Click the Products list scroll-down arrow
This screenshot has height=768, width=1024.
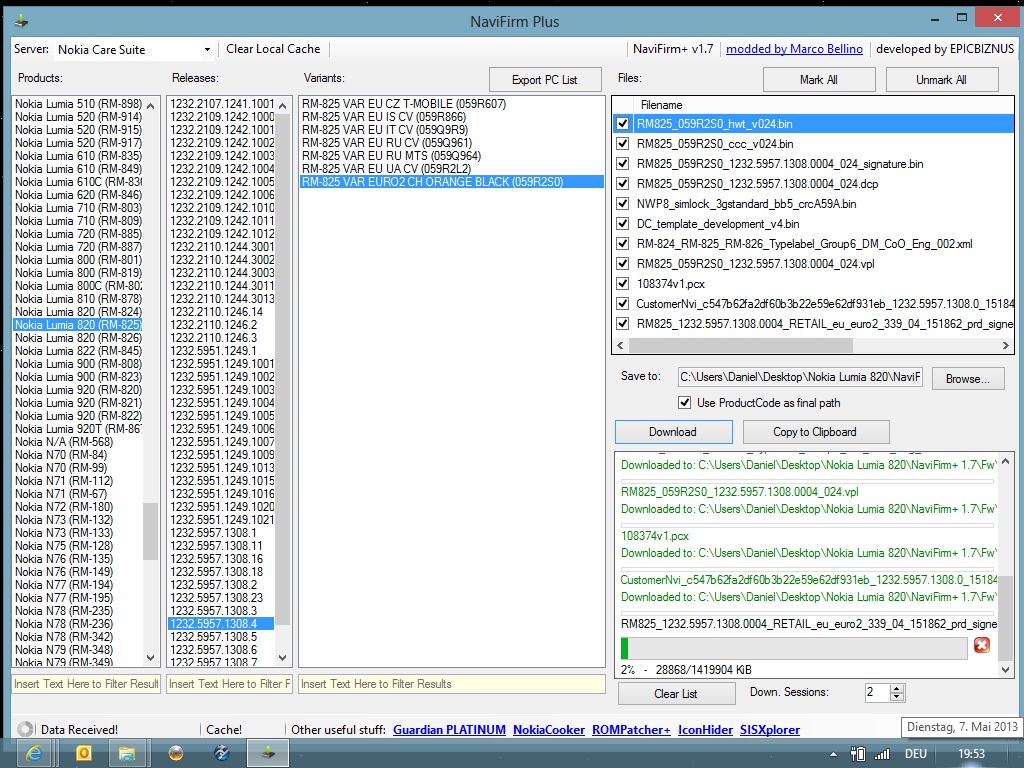point(150,658)
